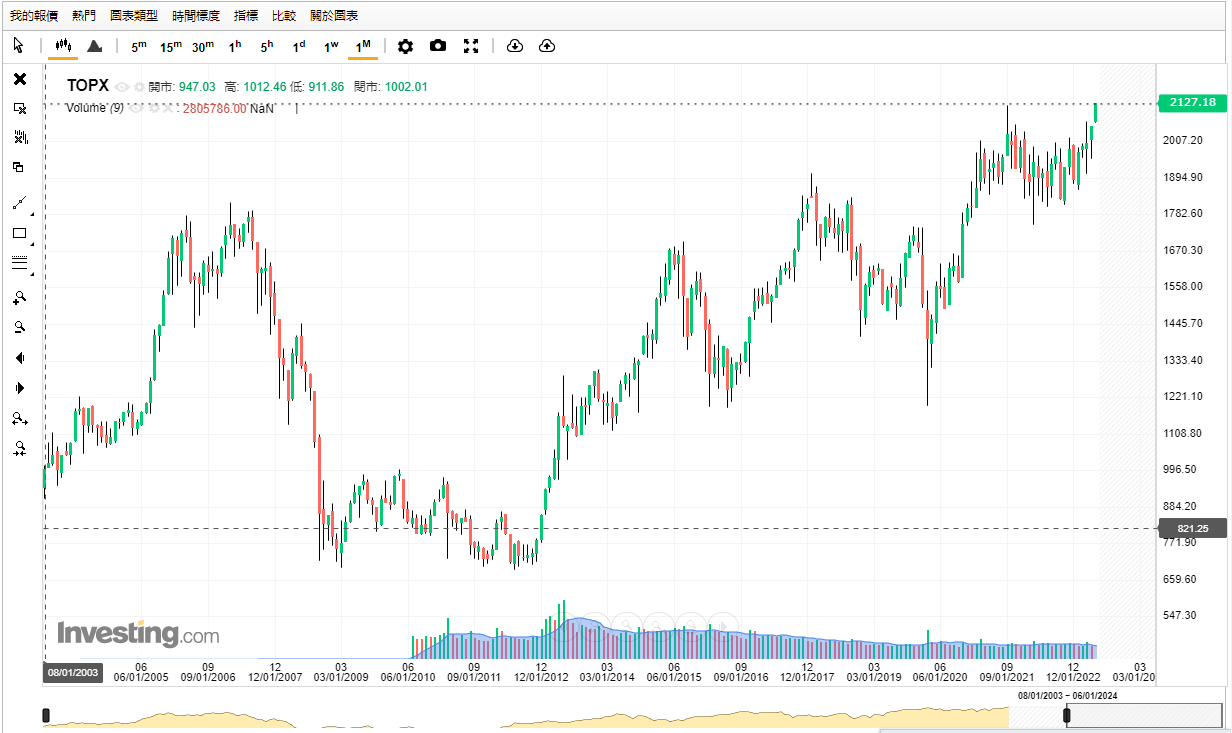Click the overlapping squares sidebar icon
The width and height of the screenshot is (1232, 733).
pos(18,167)
